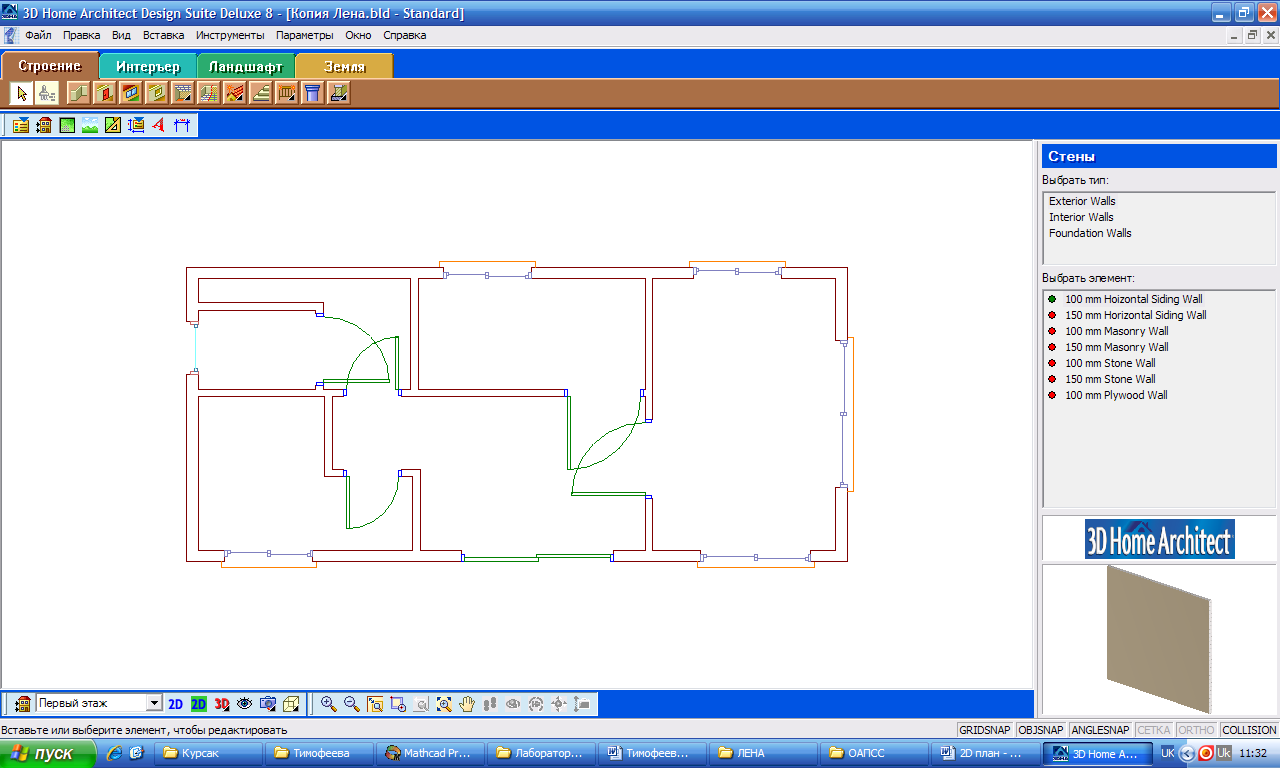This screenshot has height=768, width=1280.
Task: Toggle OBJSNAP in status bar
Action: click(1041, 730)
